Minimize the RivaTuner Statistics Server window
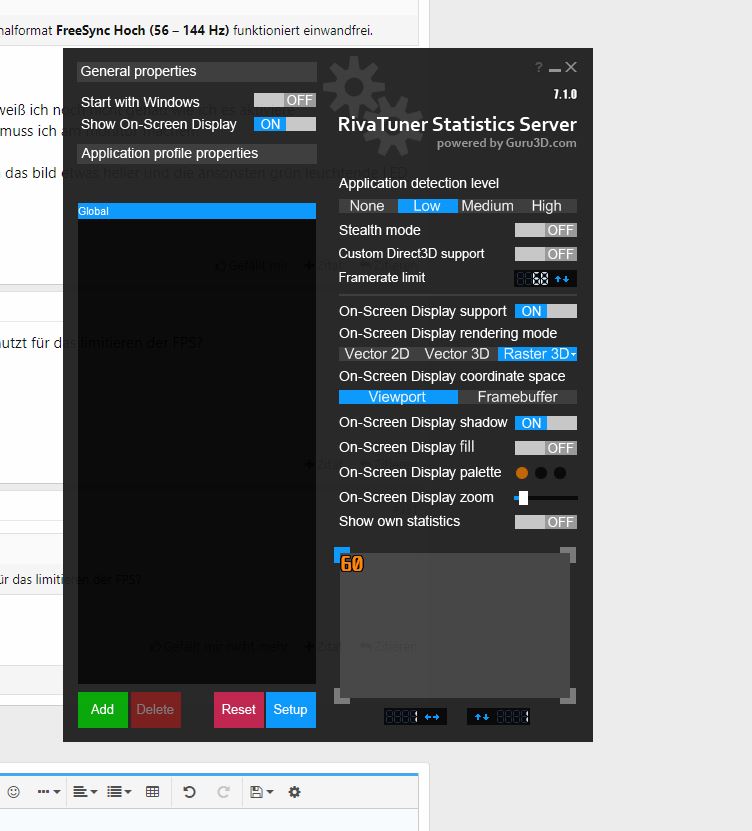The height and width of the screenshot is (831, 752). [555, 69]
